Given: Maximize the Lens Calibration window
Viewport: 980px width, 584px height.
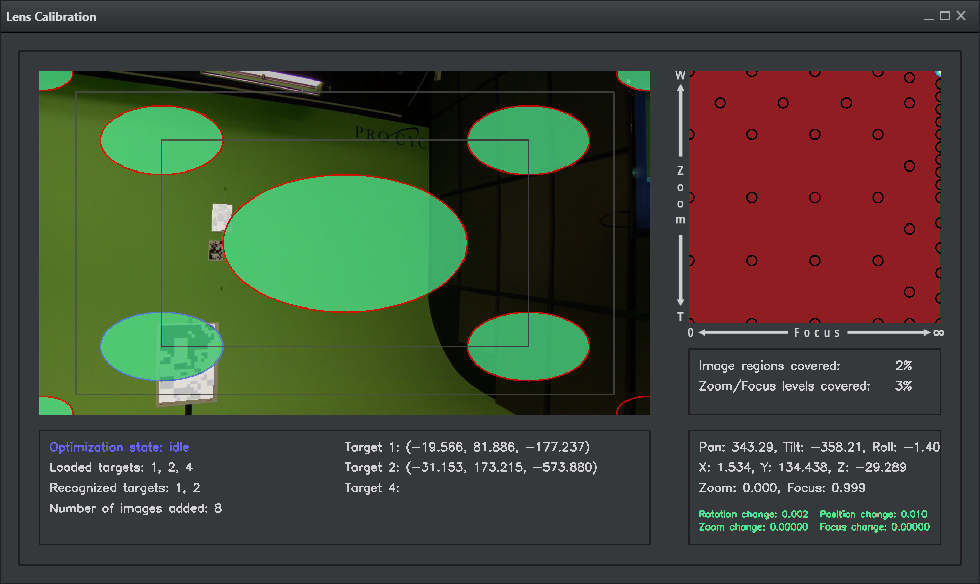Looking at the screenshot, I should point(945,16).
